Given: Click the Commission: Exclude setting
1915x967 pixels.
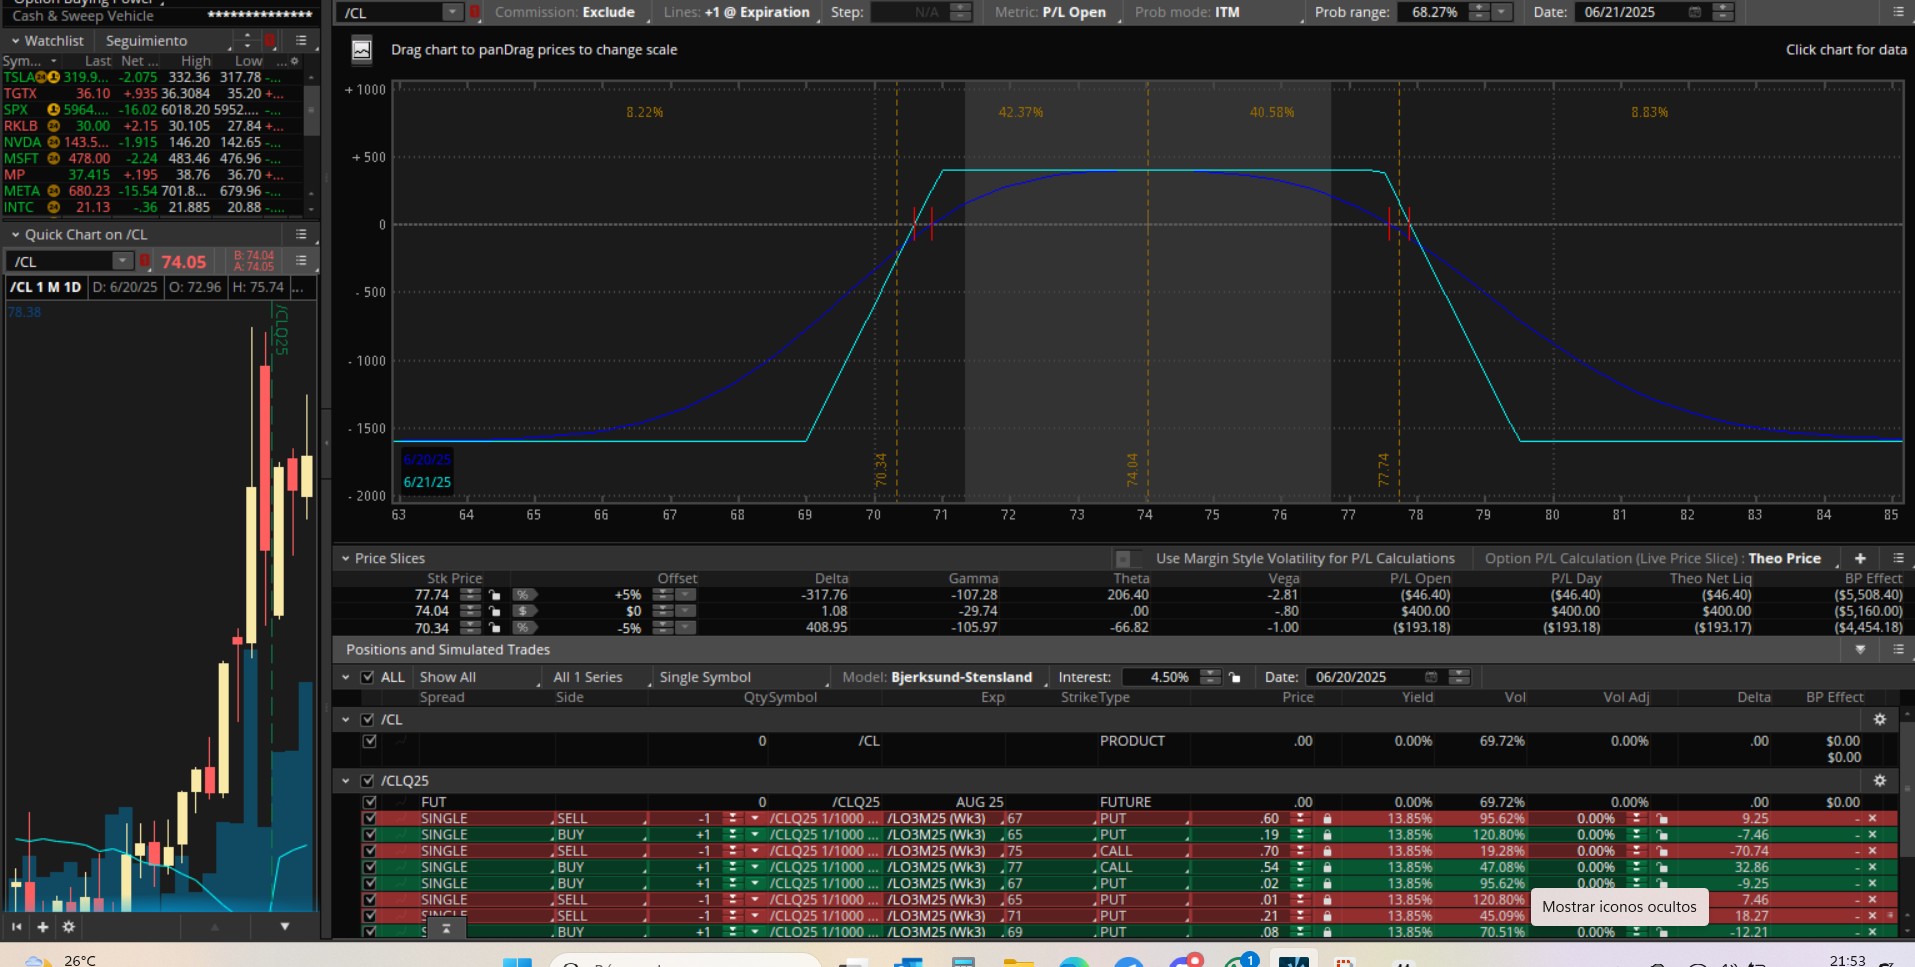Looking at the screenshot, I should point(565,12).
